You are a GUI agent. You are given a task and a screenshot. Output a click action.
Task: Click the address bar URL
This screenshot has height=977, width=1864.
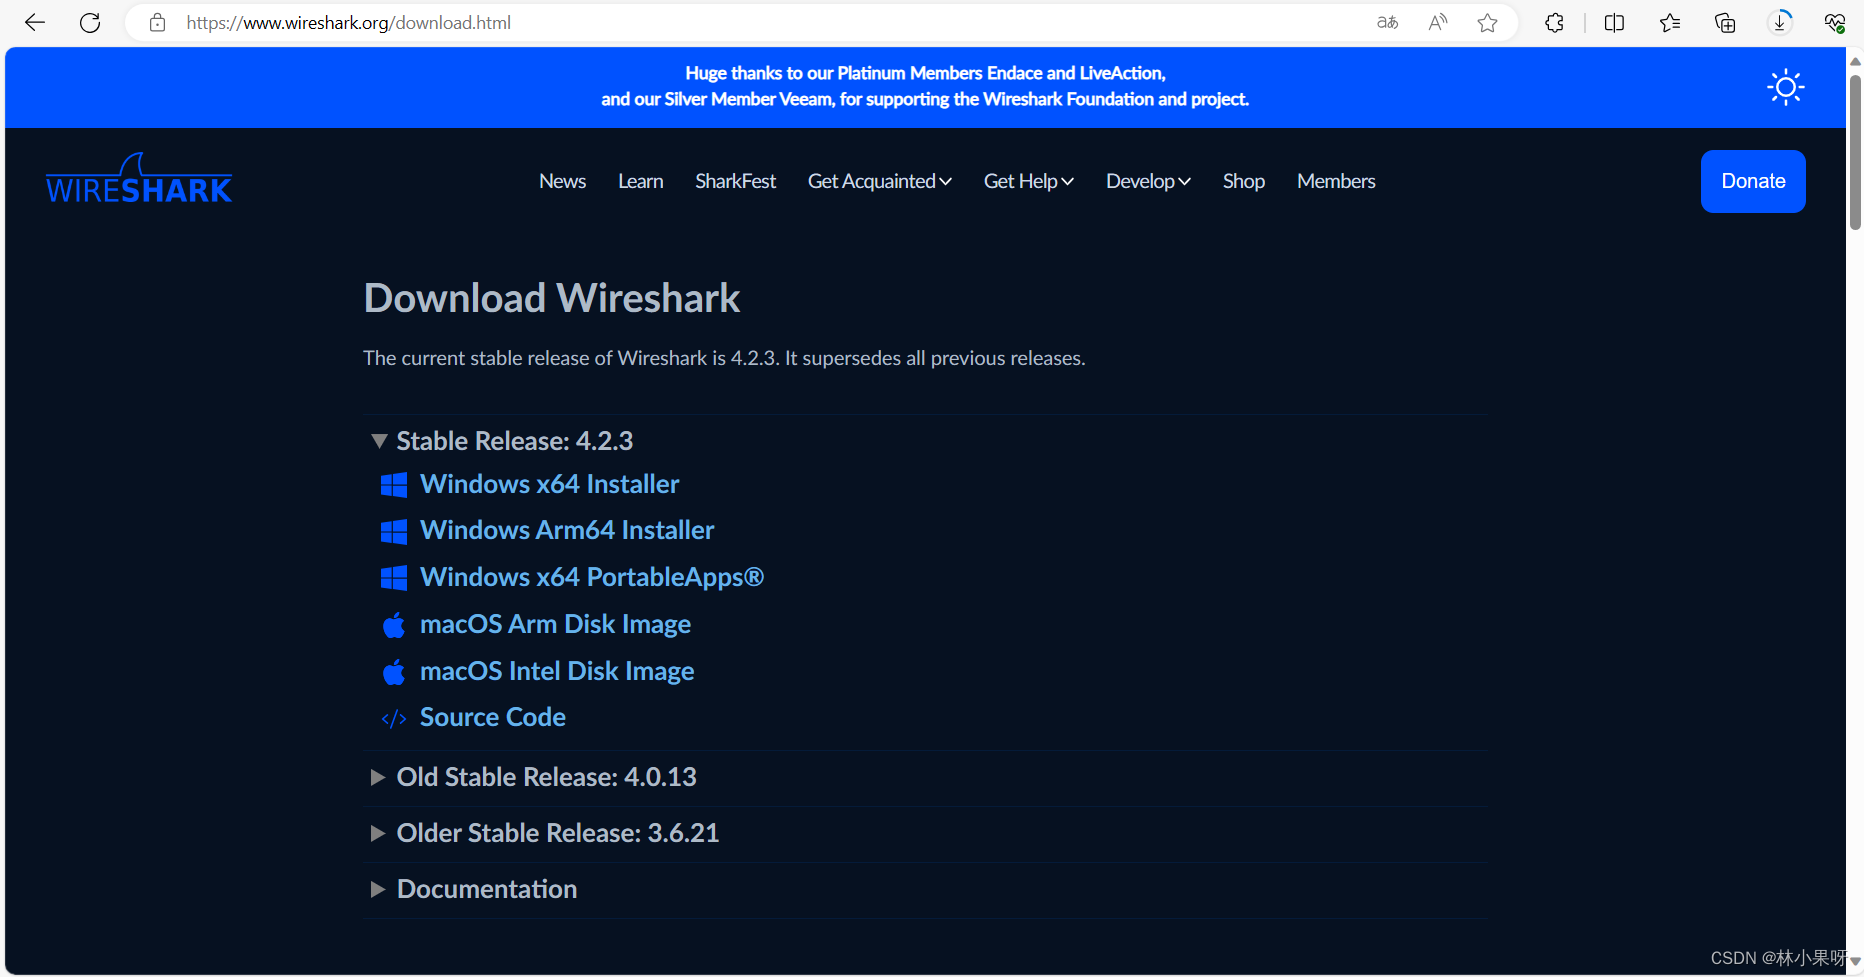[348, 22]
